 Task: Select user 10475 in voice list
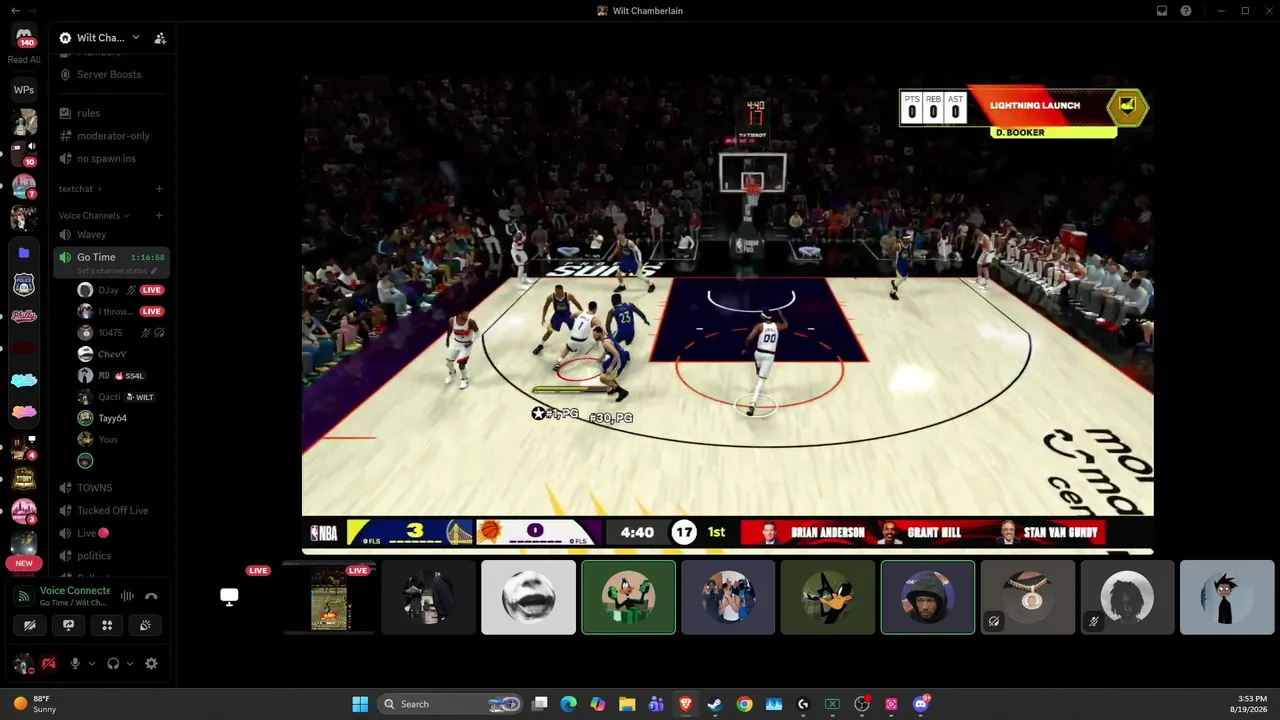click(x=110, y=333)
